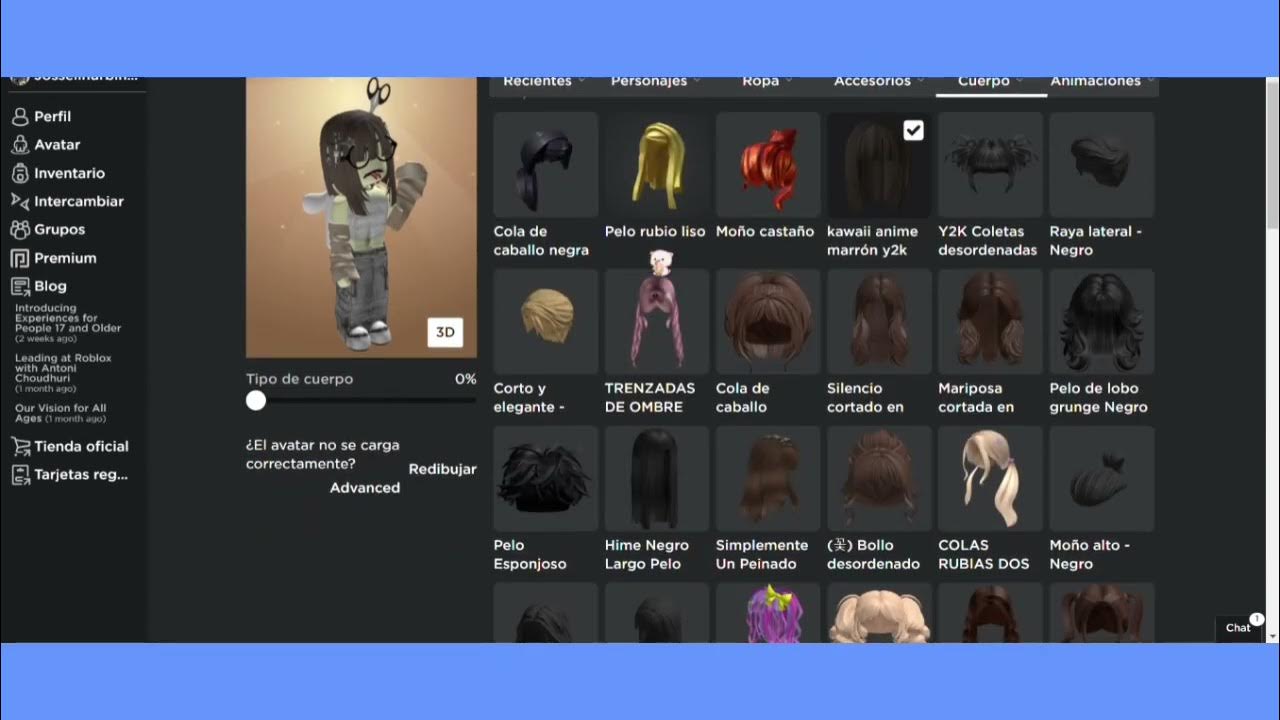Screen dimensions: 1280x720
Task: Read blog post Introducing Experiences for People 17
Action: [68, 322]
